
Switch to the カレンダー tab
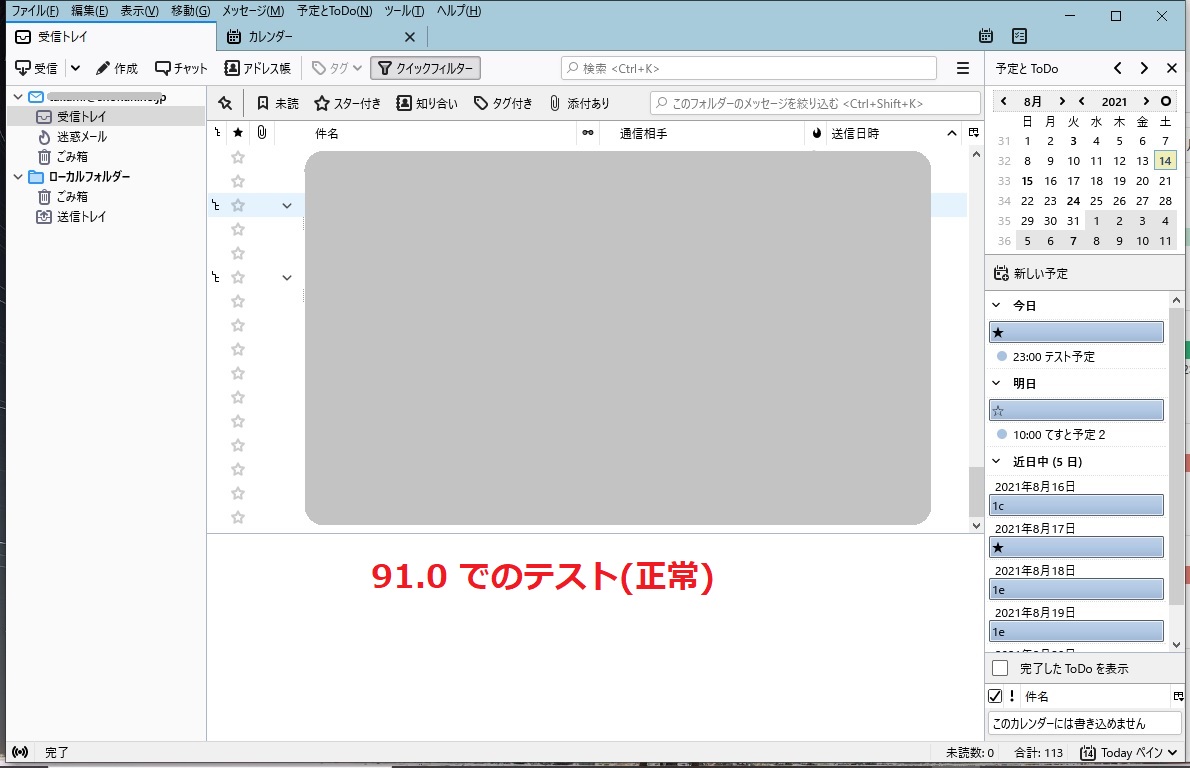click(x=270, y=37)
